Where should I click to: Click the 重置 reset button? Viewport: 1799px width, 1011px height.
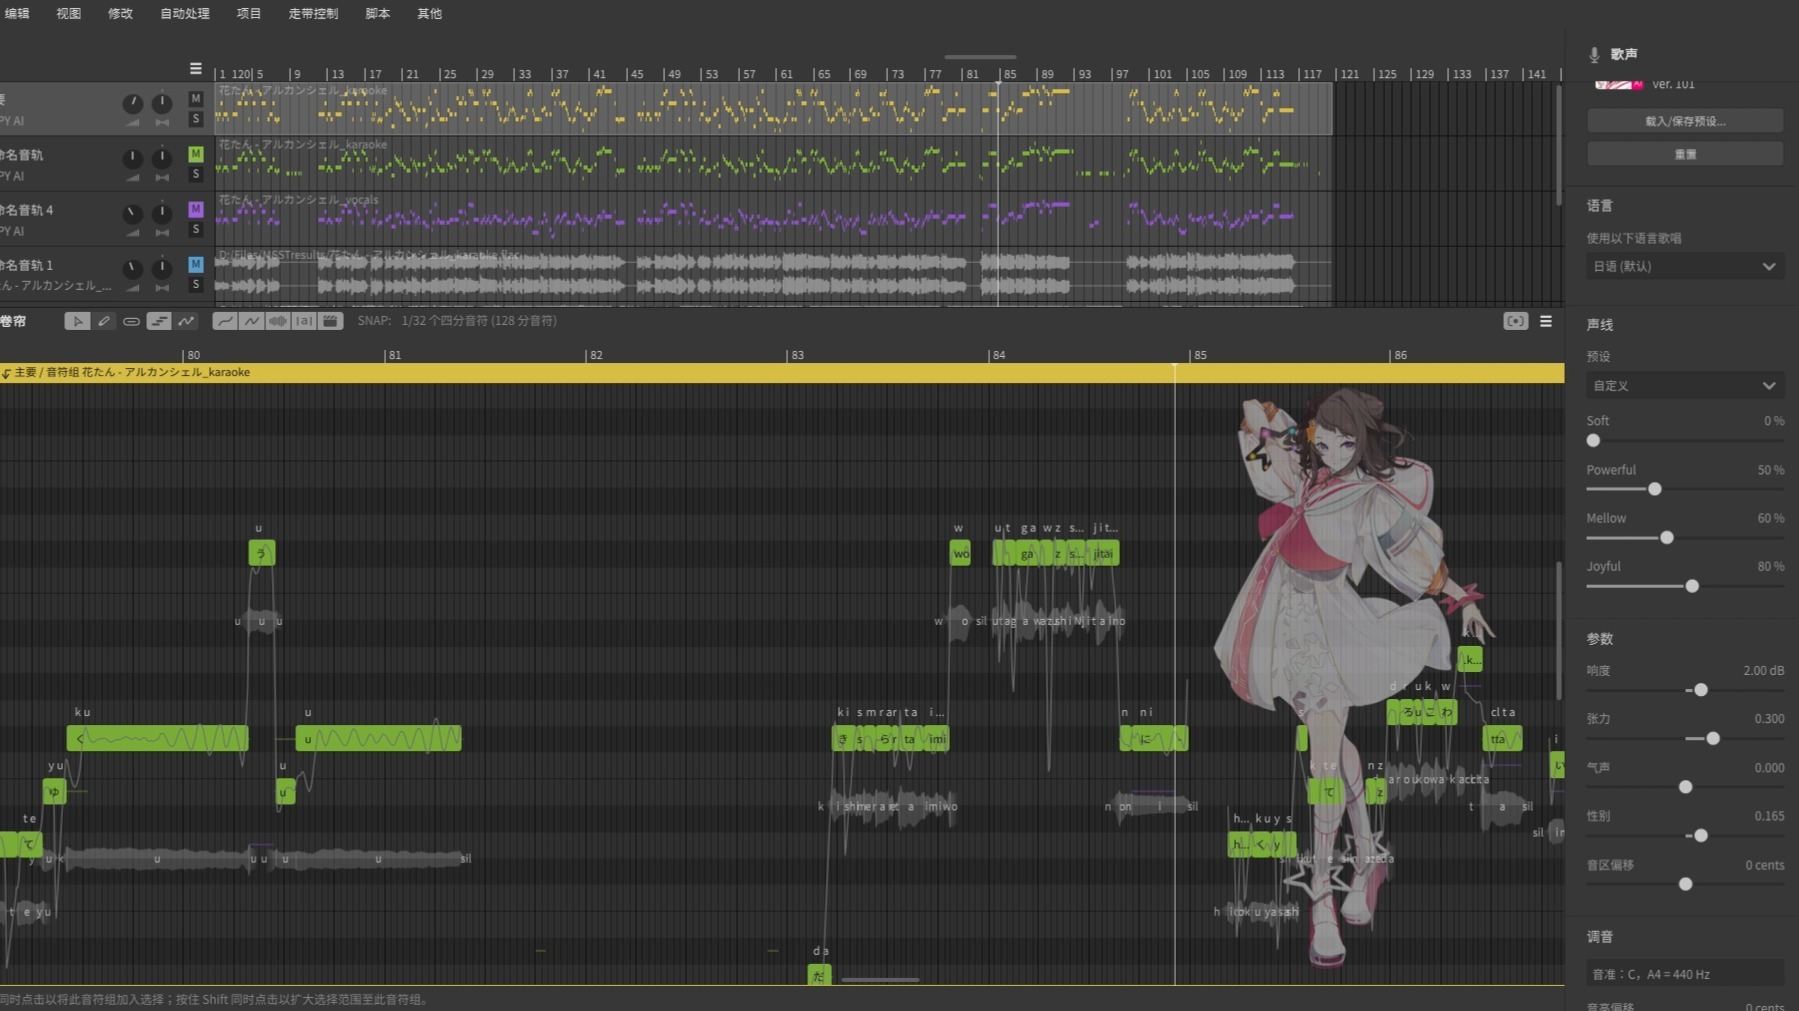(x=1685, y=154)
